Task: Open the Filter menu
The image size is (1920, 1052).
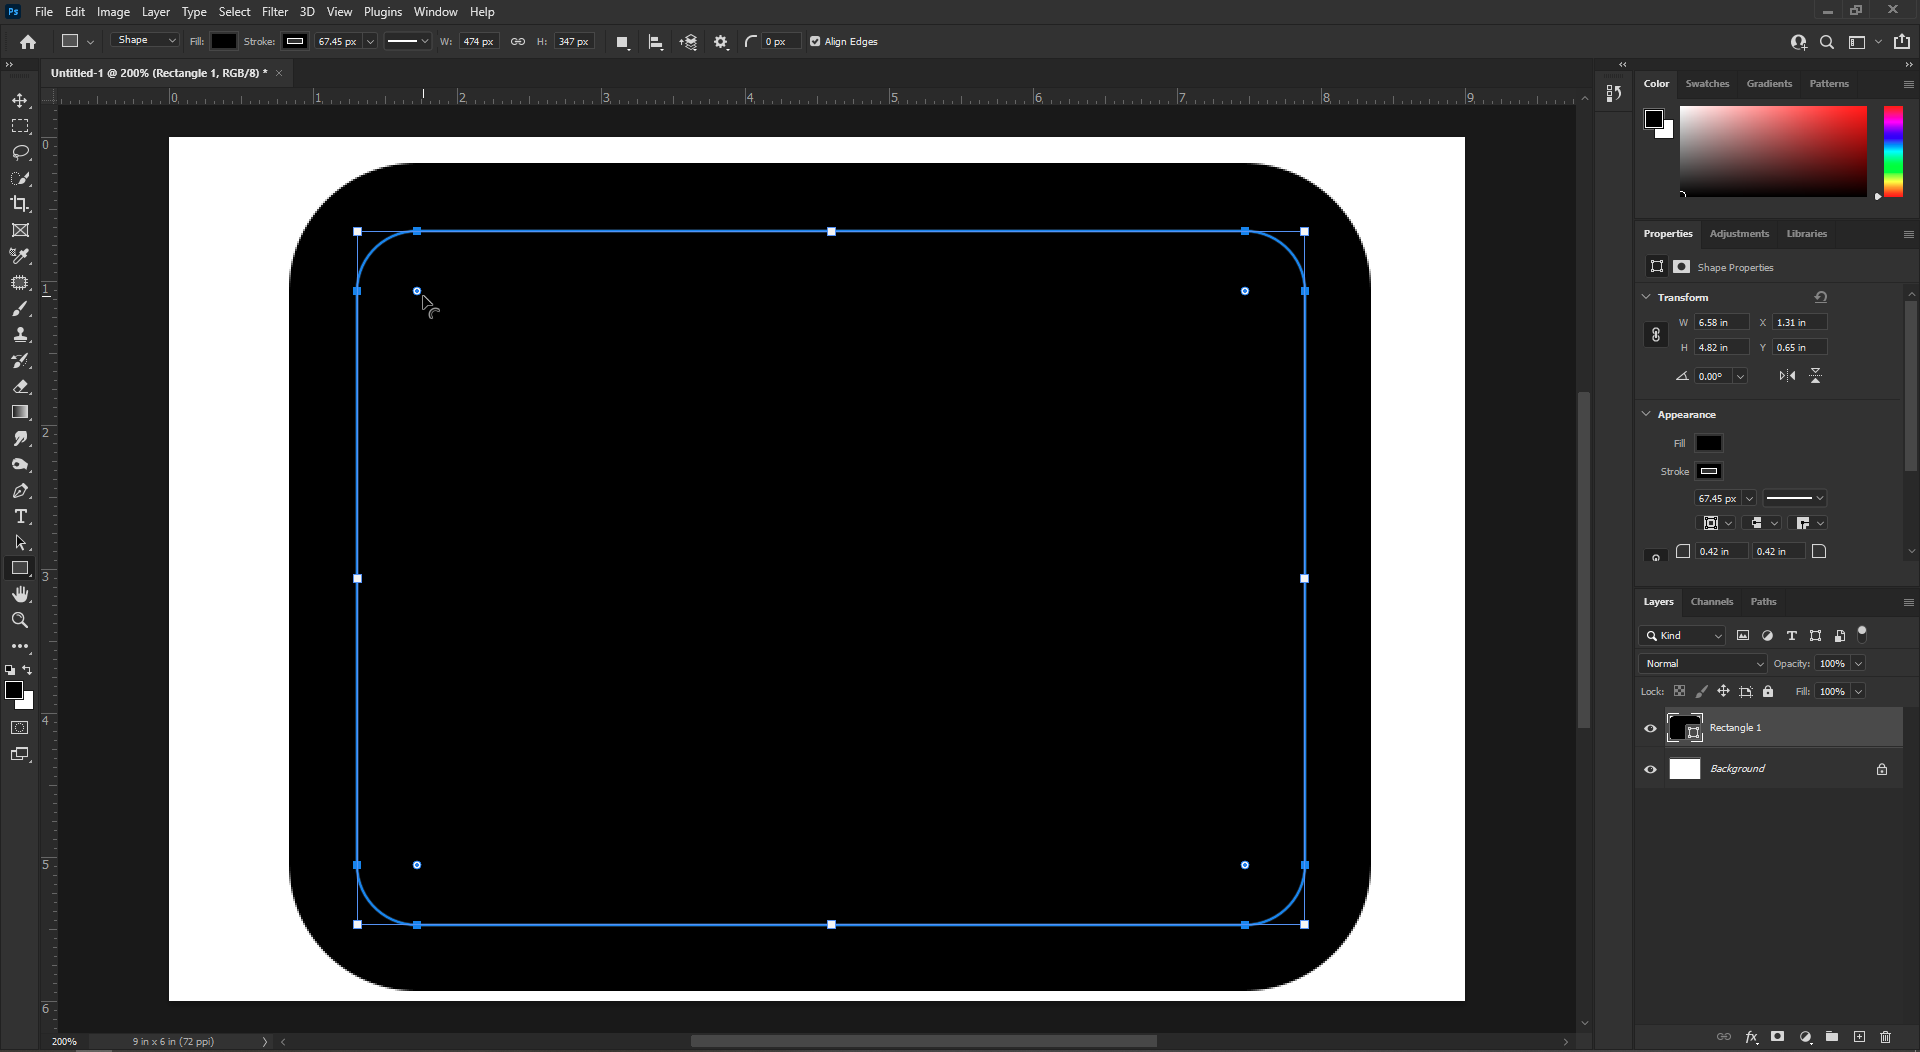Action: 274,11
